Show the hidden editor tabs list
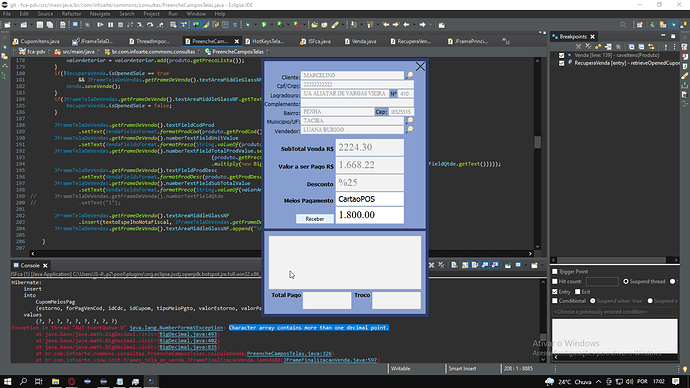This screenshot has height=388, width=690. 506,41
